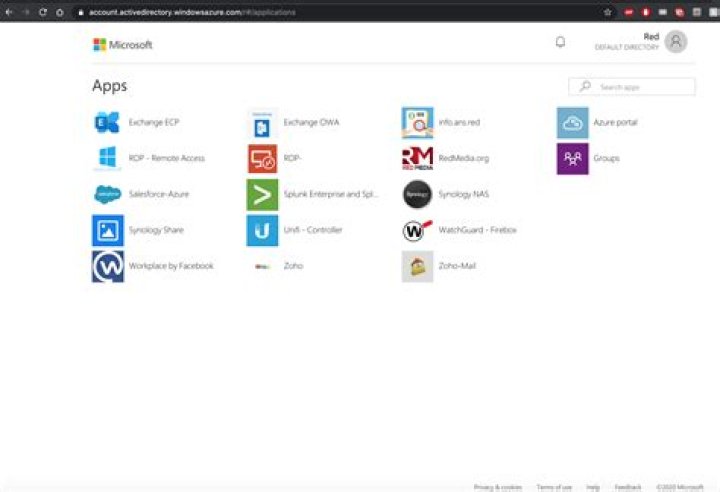The width and height of the screenshot is (720, 492).
Task: Click the DEFAULT DIRECTORY label
Action: click(x=627, y=47)
